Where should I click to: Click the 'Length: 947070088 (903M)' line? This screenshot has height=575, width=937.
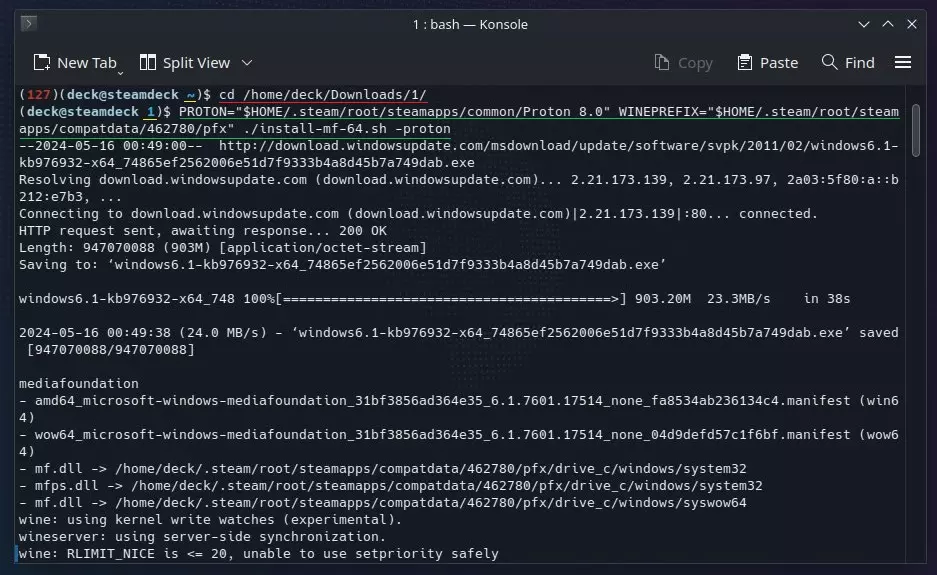pos(223,247)
